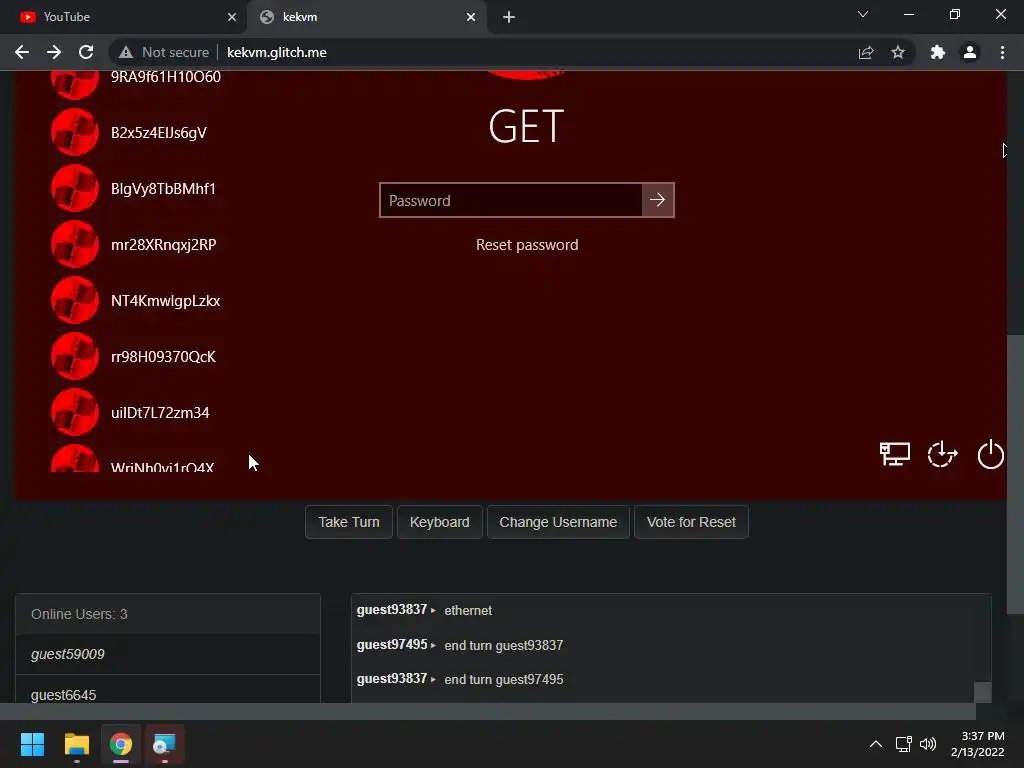The height and width of the screenshot is (768, 1024).
Task: Open network icon in system tray
Action: (x=903, y=744)
